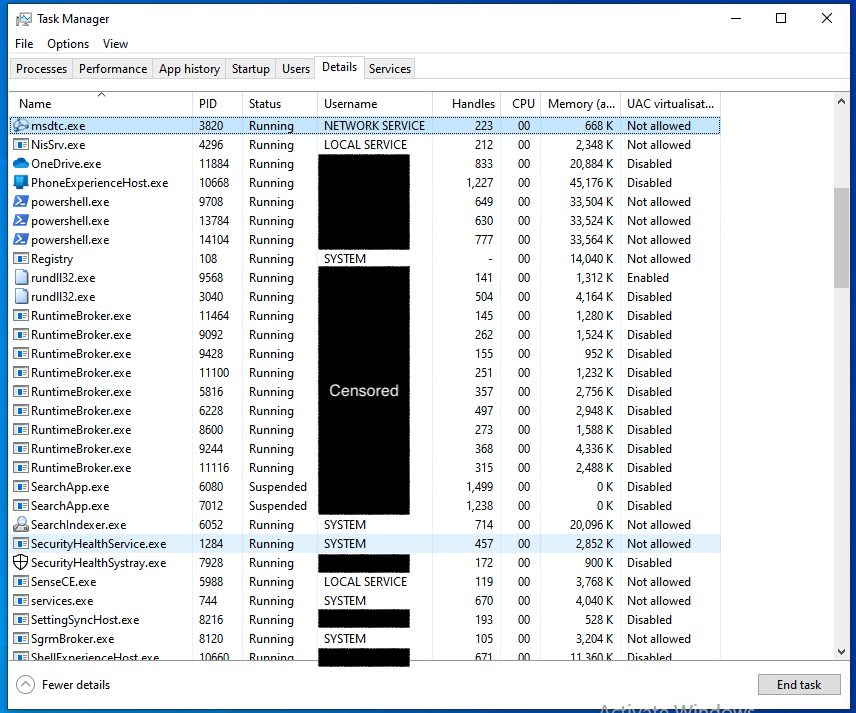
Task: Select PID cell 9244
Action: pyautogui.click(x=211, y=449)
